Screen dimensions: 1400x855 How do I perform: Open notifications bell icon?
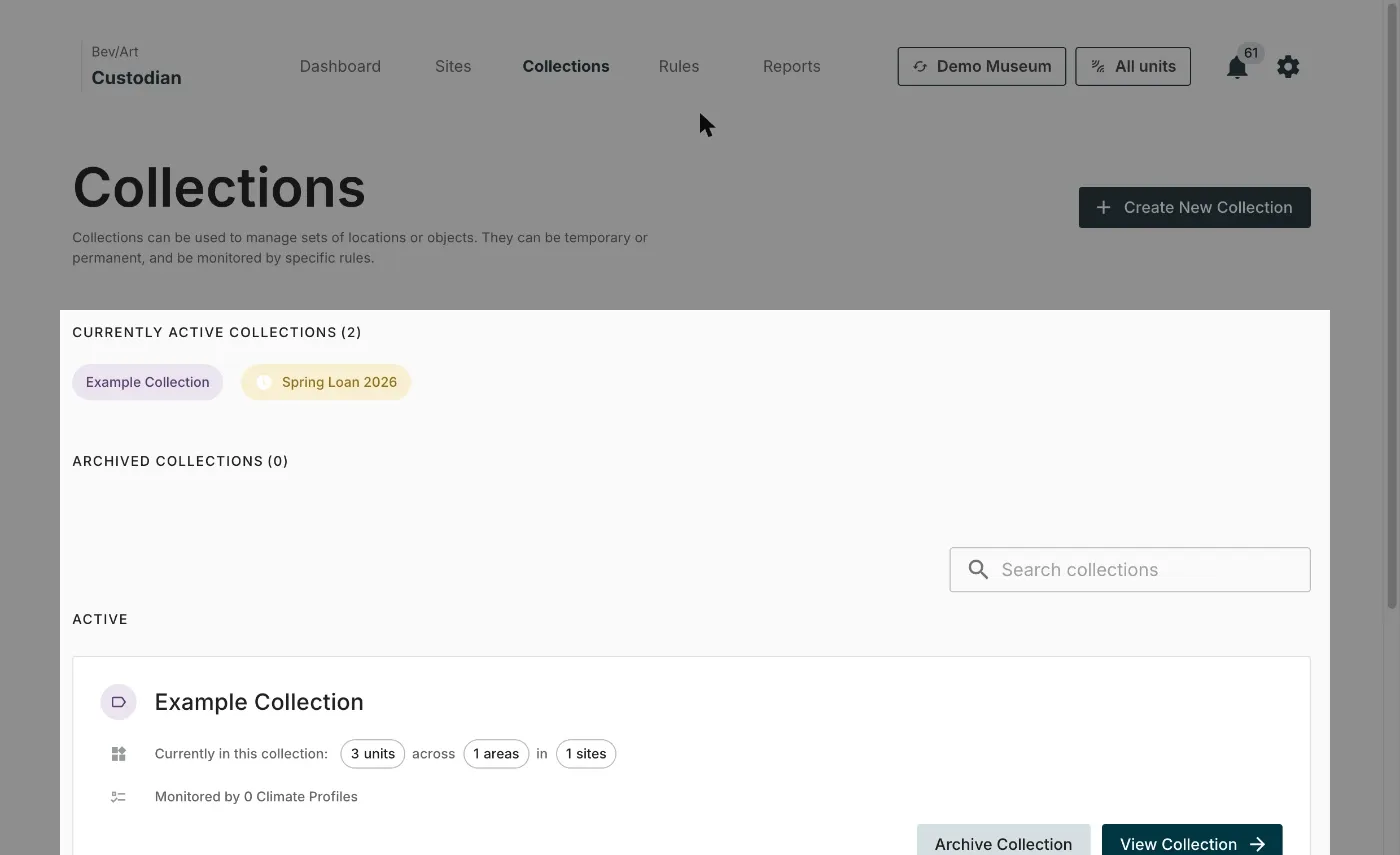click(1237, 68)
